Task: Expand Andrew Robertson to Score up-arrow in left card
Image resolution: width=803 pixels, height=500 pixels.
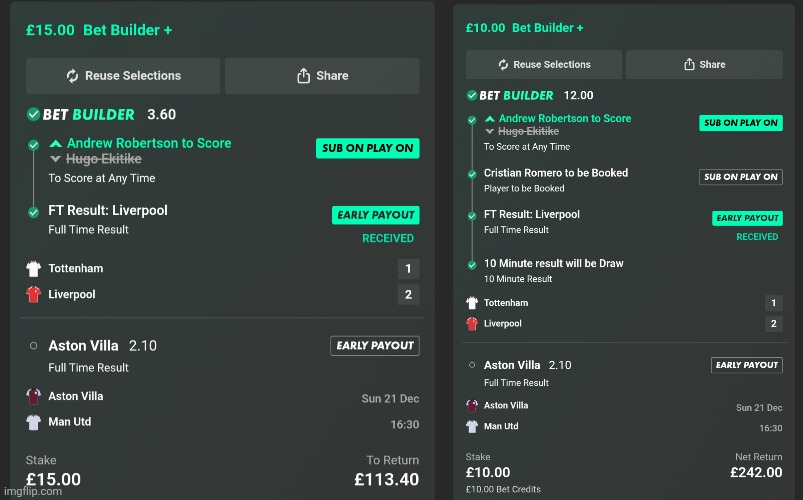Action: 56,143
